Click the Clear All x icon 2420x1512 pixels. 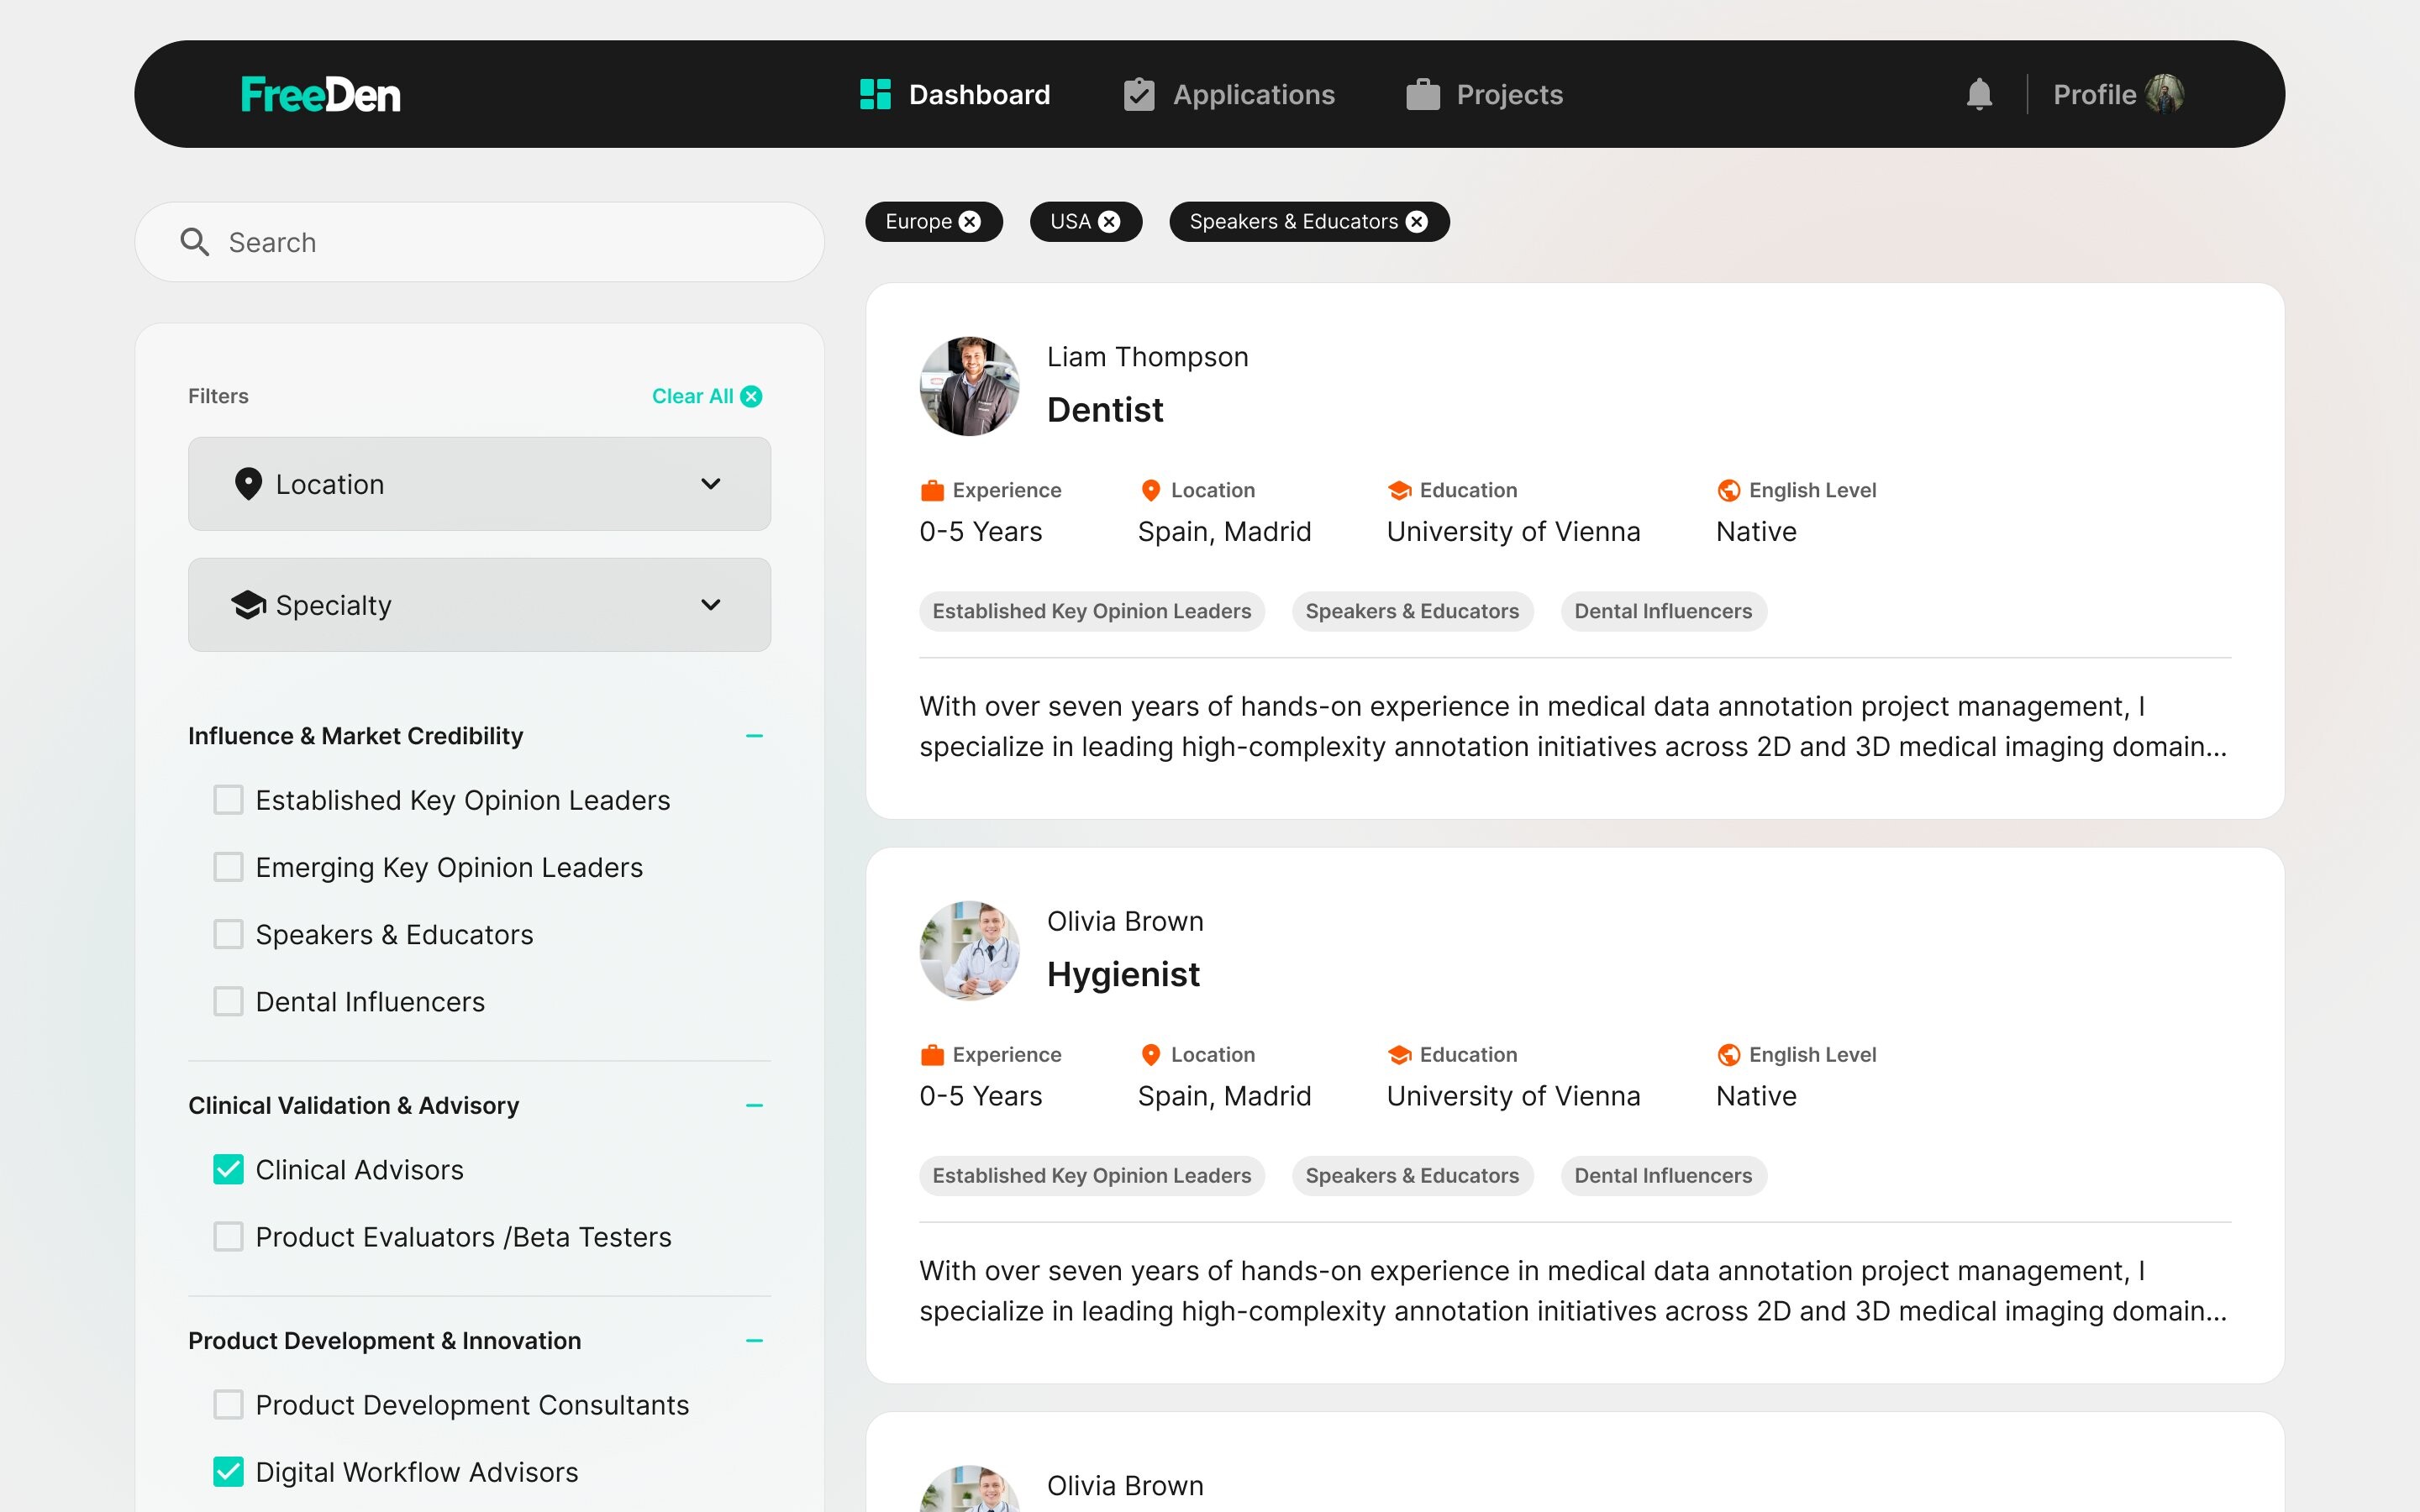[751, 397]
